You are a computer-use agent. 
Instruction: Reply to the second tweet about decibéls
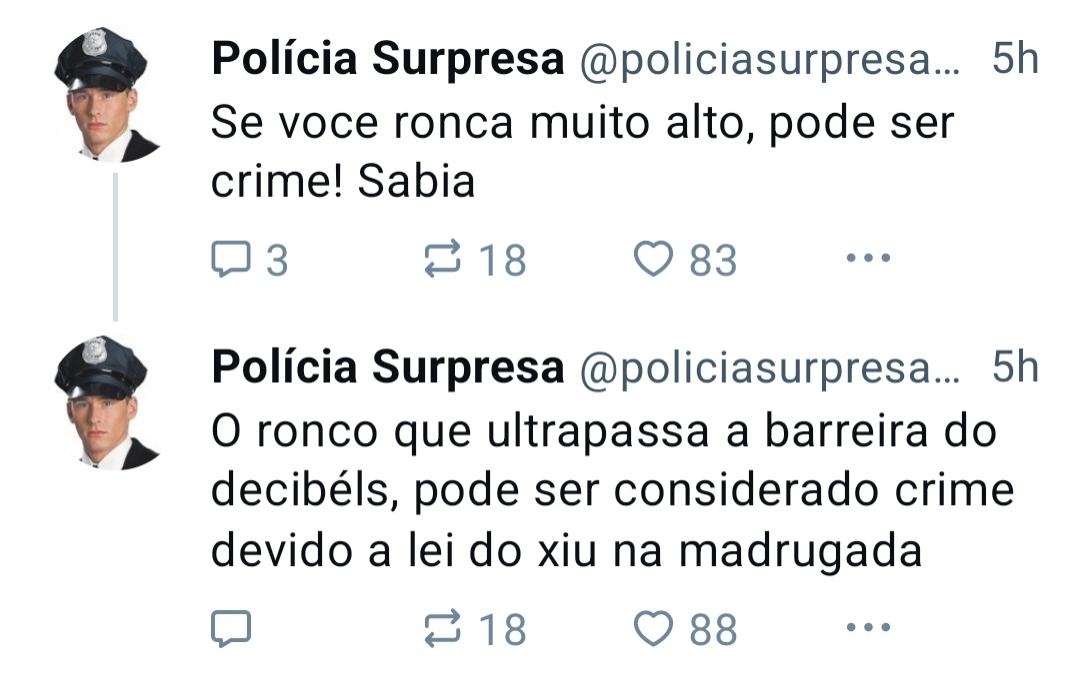(231, 629)
